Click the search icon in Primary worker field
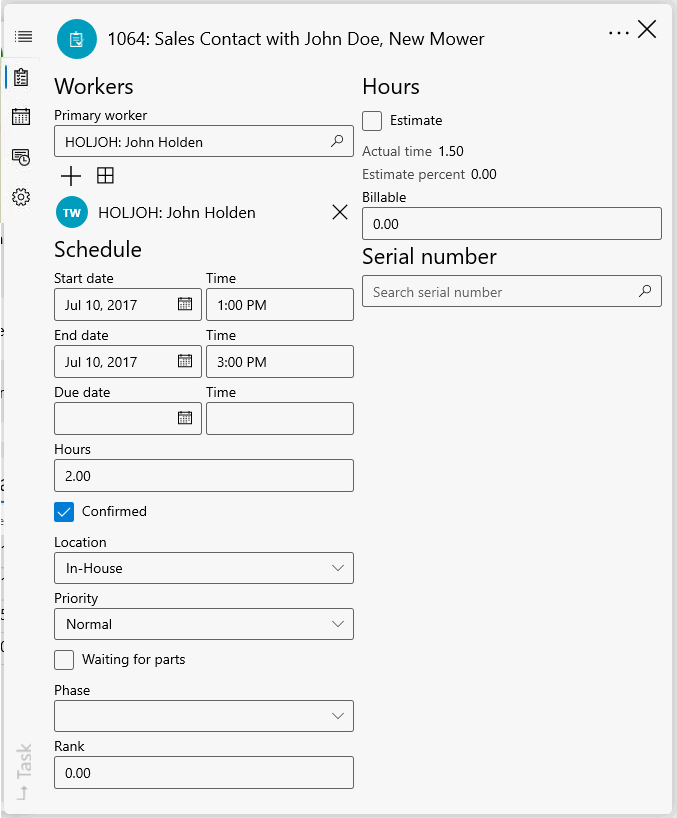The width and height of the screenshot is (677, 818). tap(337, 142)
